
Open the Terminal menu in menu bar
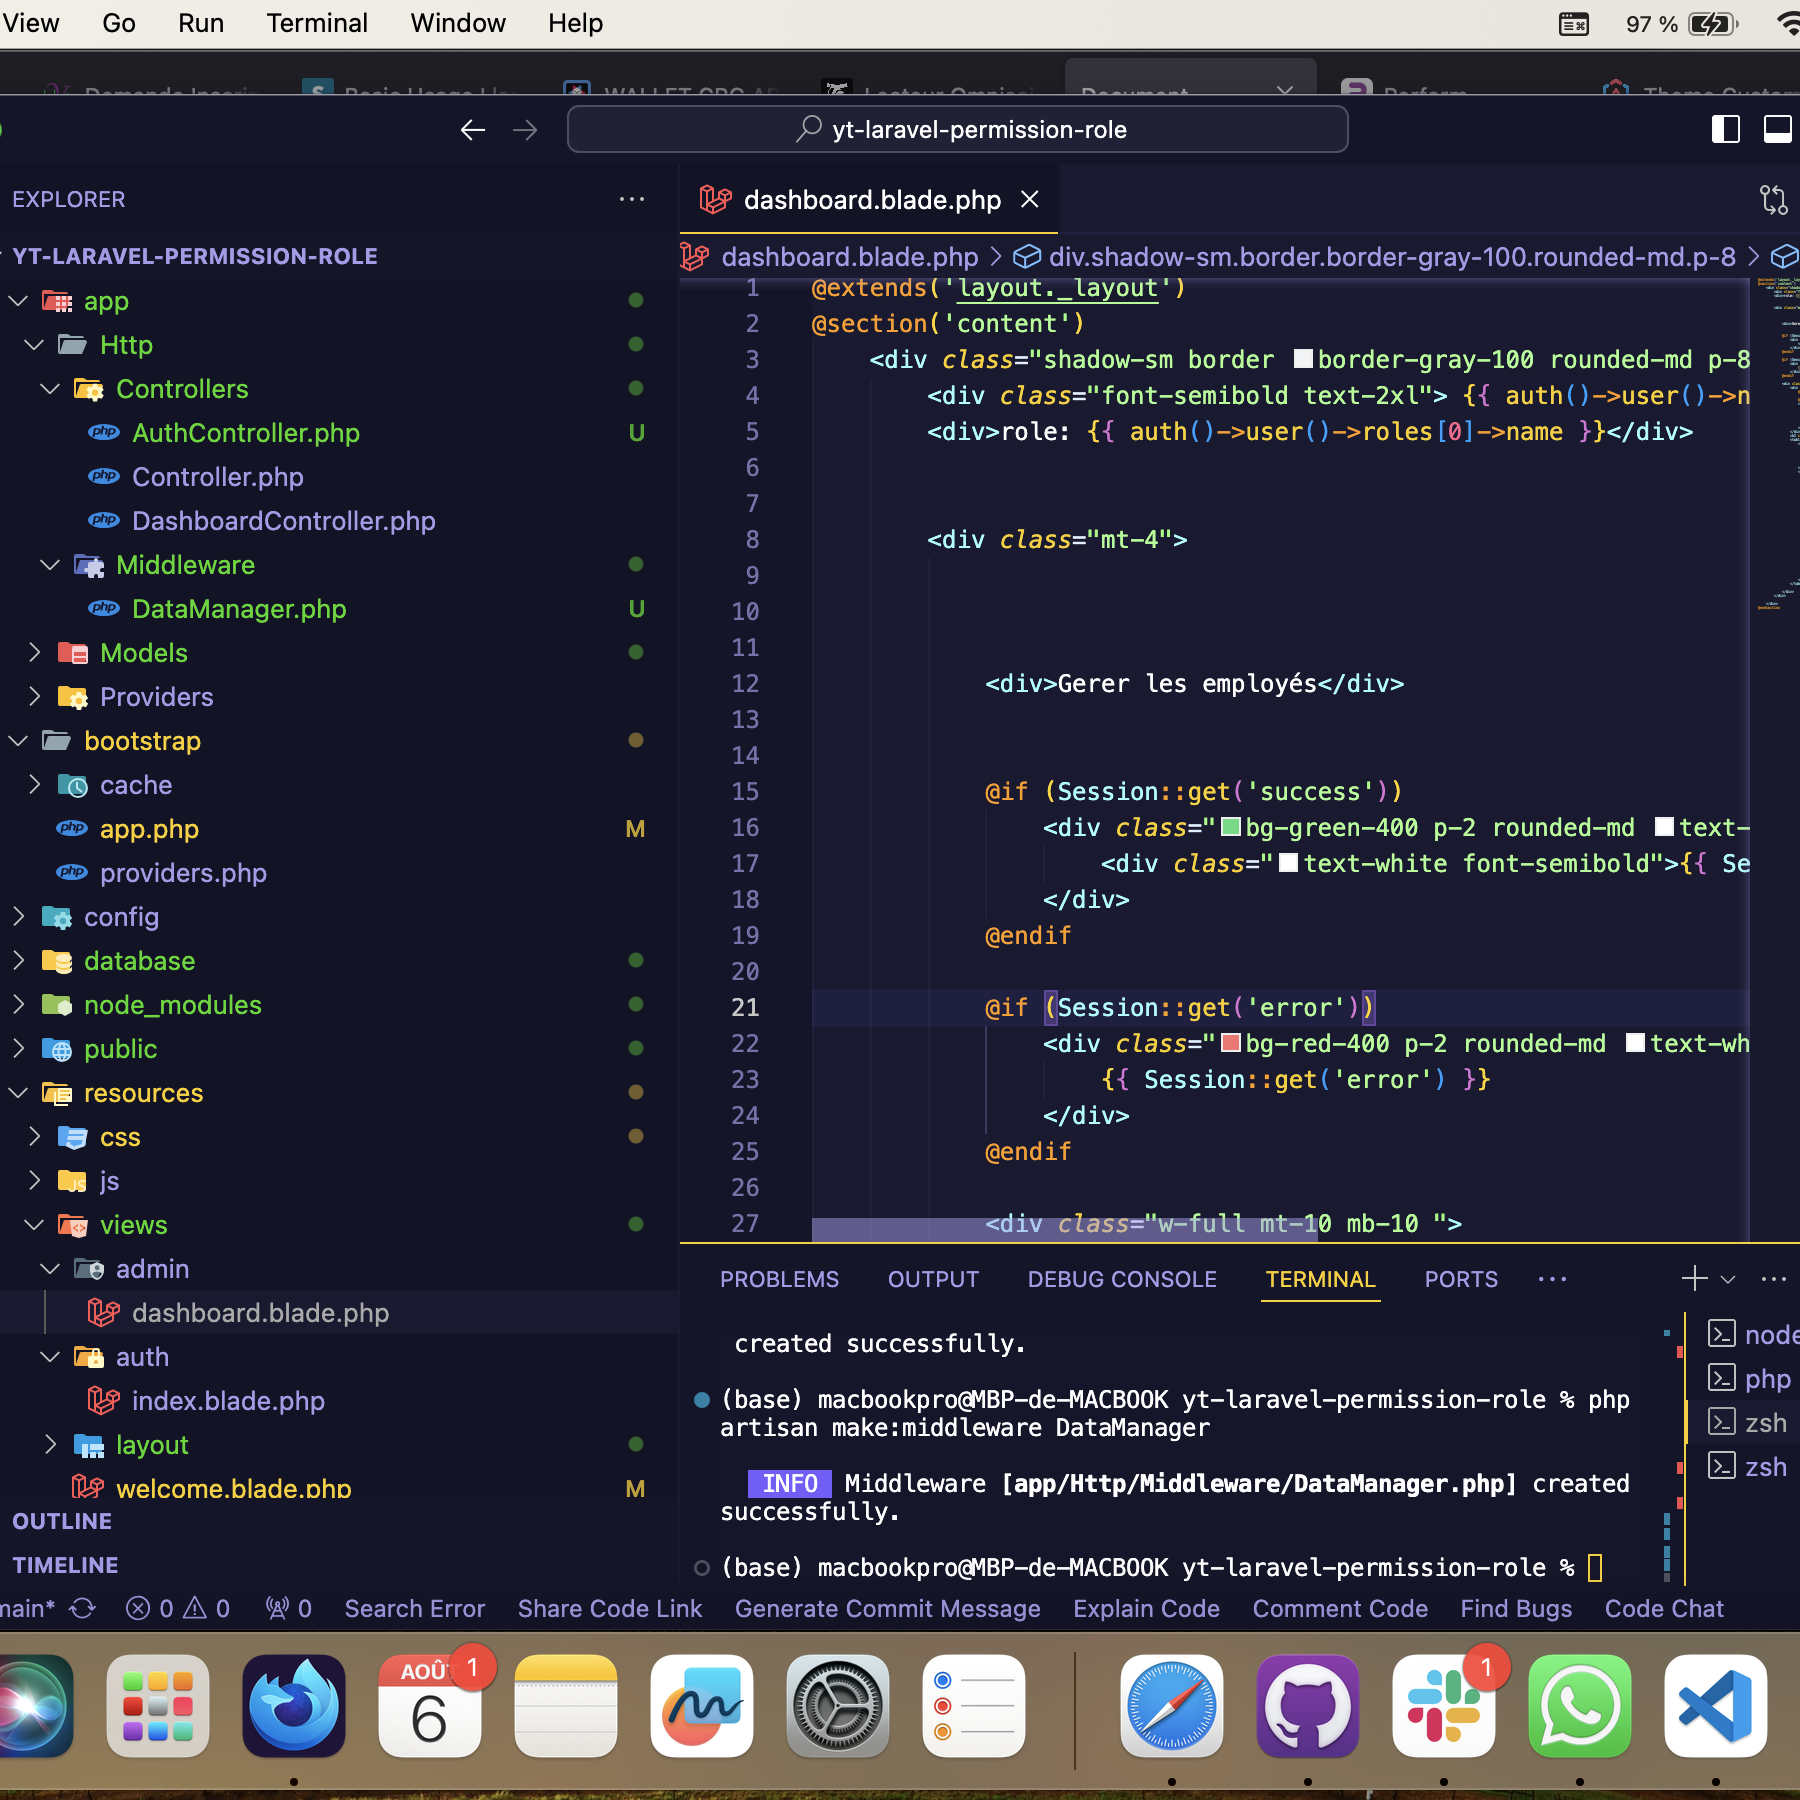(316, 23)
